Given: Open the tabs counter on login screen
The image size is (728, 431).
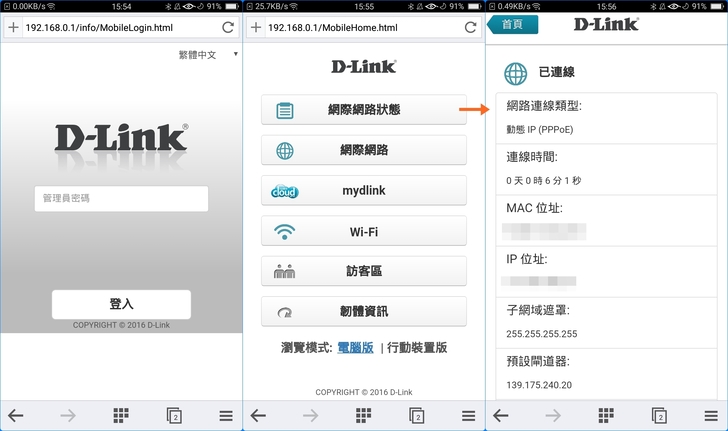Looking at the screenshot, I should pos(174,416).
